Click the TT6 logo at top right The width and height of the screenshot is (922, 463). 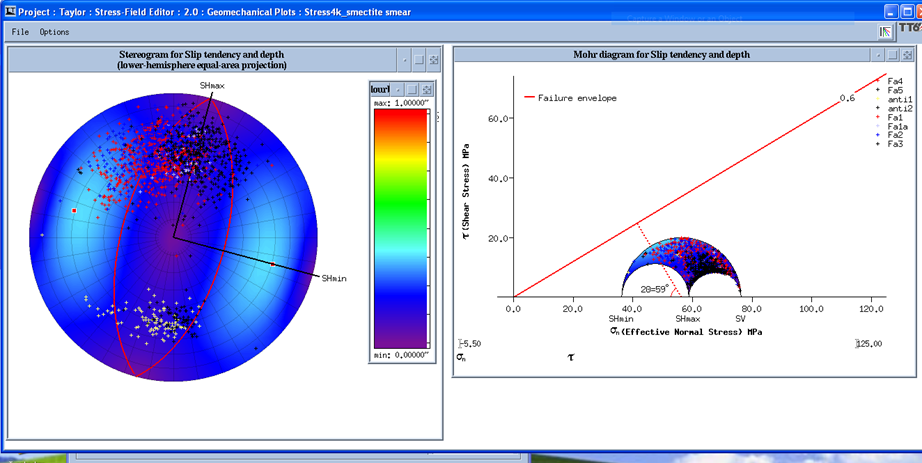pyautogui.click(x=909, y=28)
